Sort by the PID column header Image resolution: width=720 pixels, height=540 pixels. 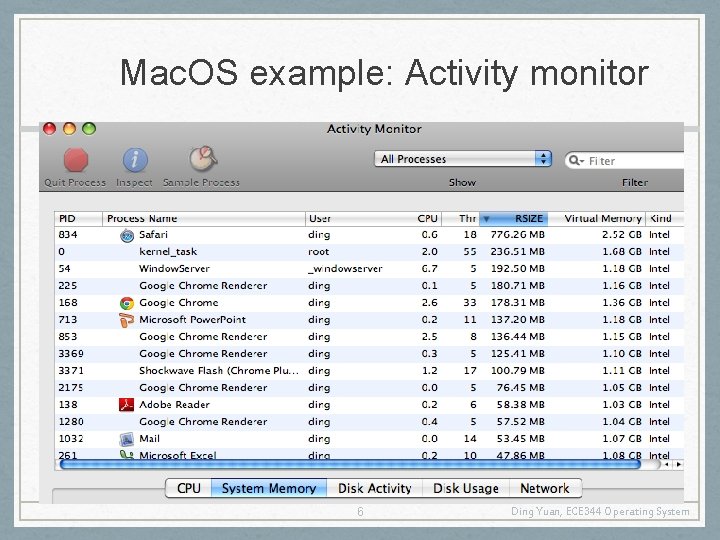[x=79, y=219]
